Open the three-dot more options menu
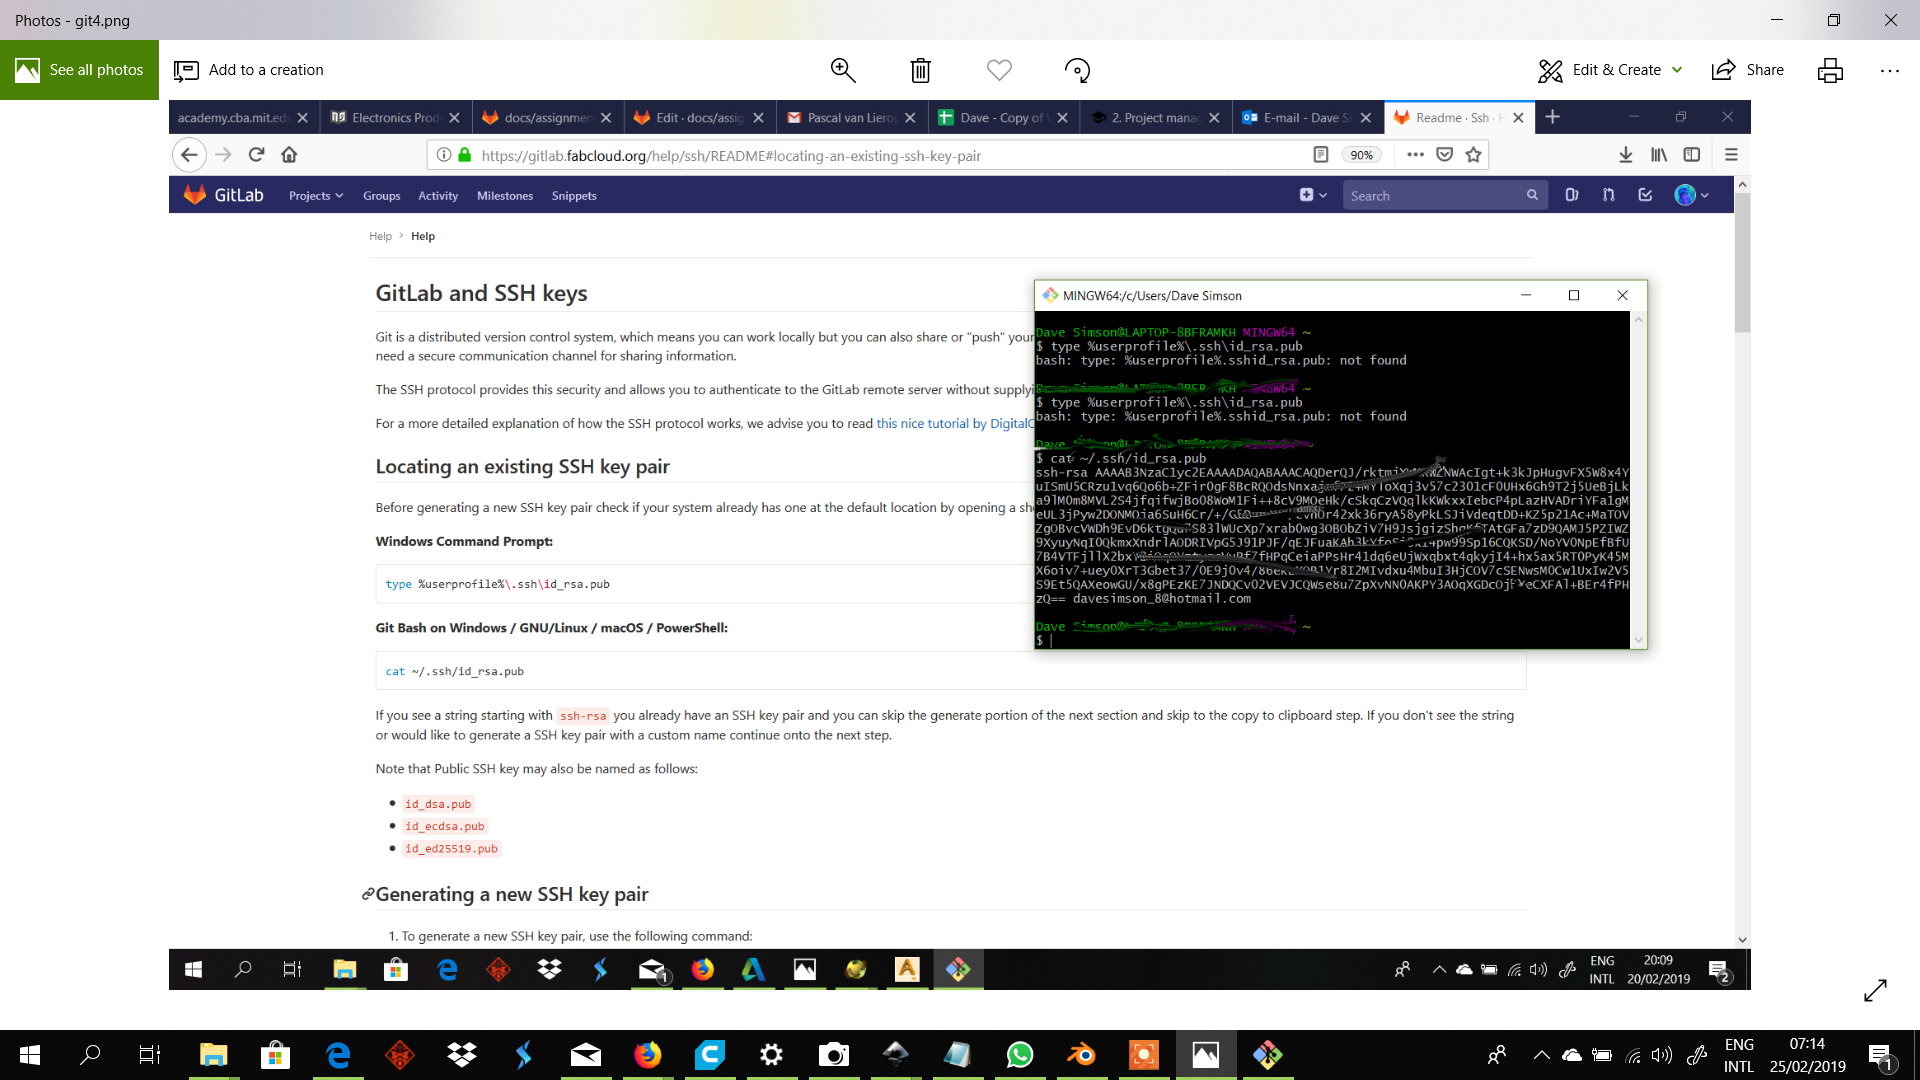 pyautogui.click(x=1889, y=70)
